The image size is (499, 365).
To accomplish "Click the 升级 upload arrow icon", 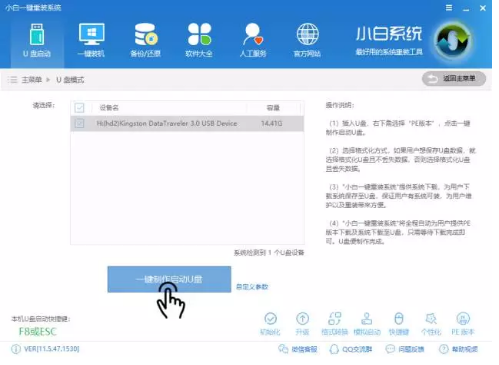I will [302, 319].
